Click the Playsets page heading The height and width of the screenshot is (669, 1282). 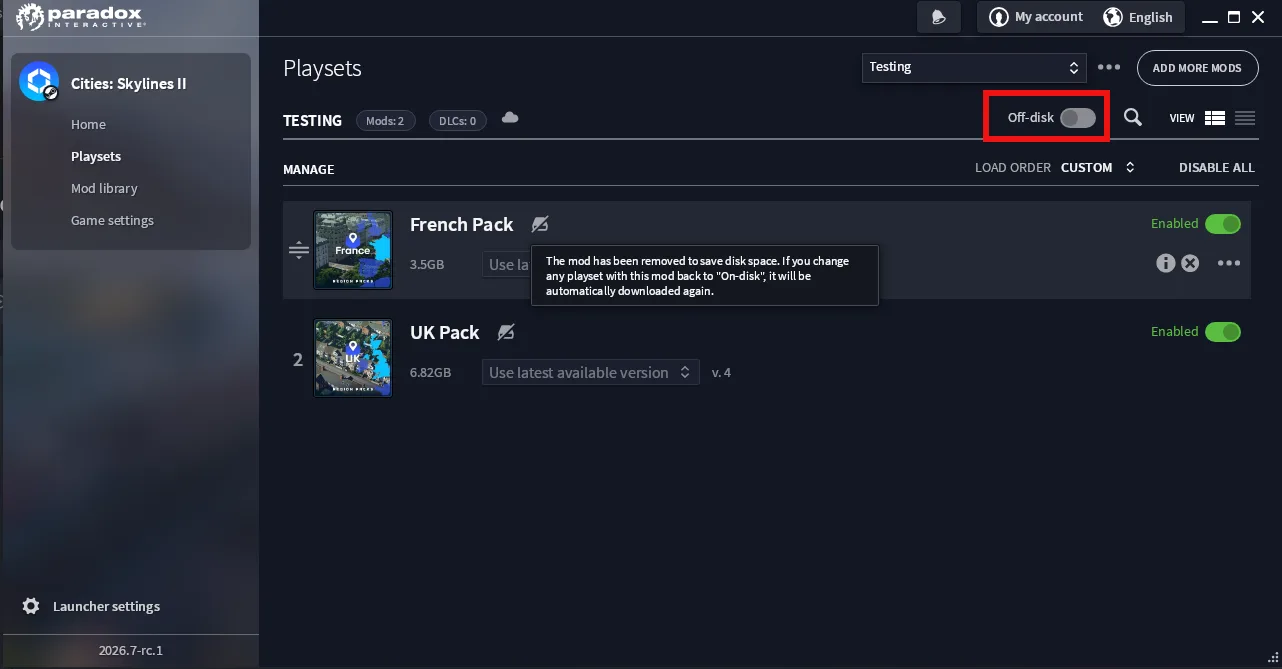(x=322, y=68)
